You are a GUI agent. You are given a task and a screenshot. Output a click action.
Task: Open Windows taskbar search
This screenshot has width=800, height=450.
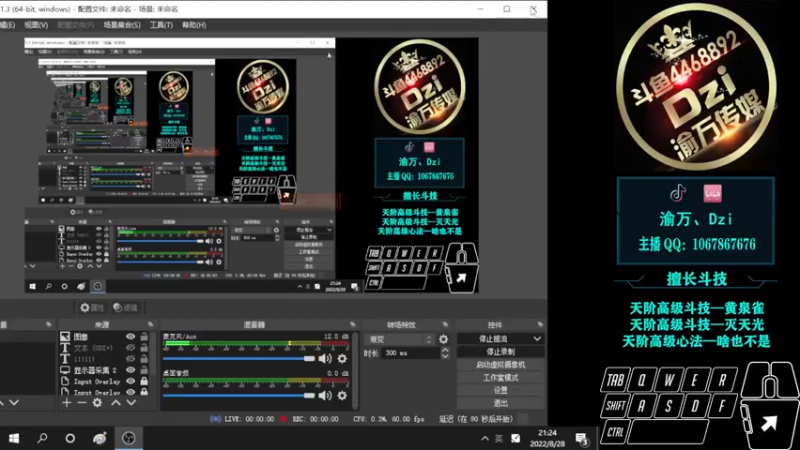pyautogui.click(x=42, y=438)
